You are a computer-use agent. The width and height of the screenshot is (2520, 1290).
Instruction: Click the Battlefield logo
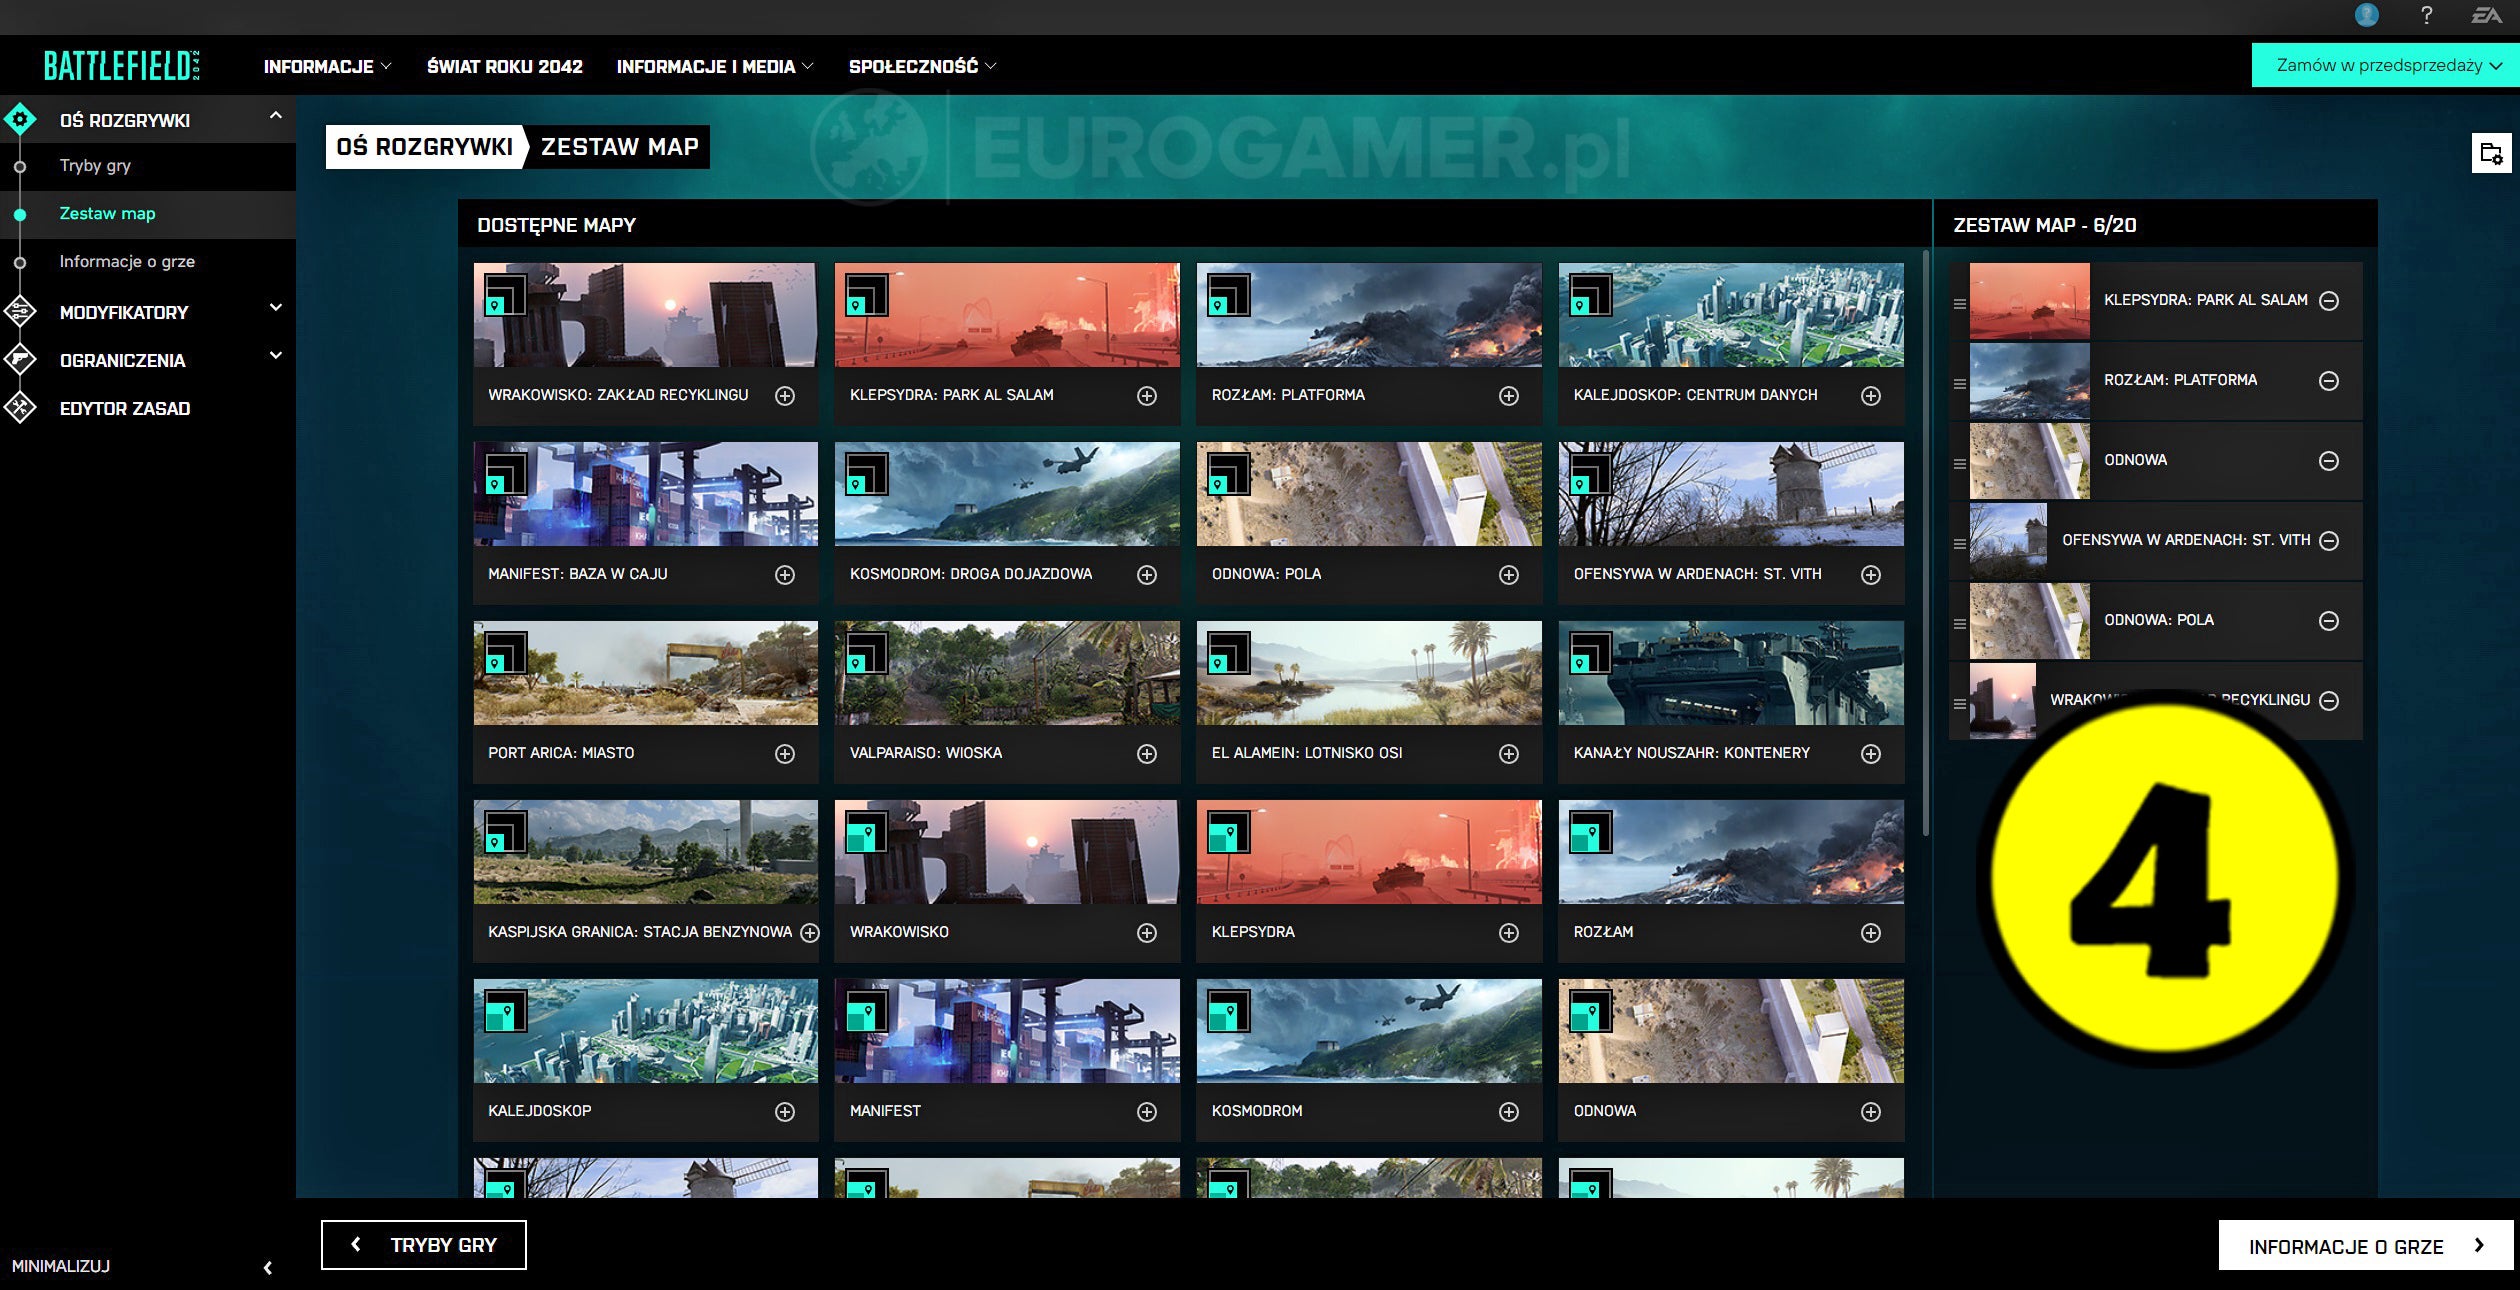[x=122, y=66]
